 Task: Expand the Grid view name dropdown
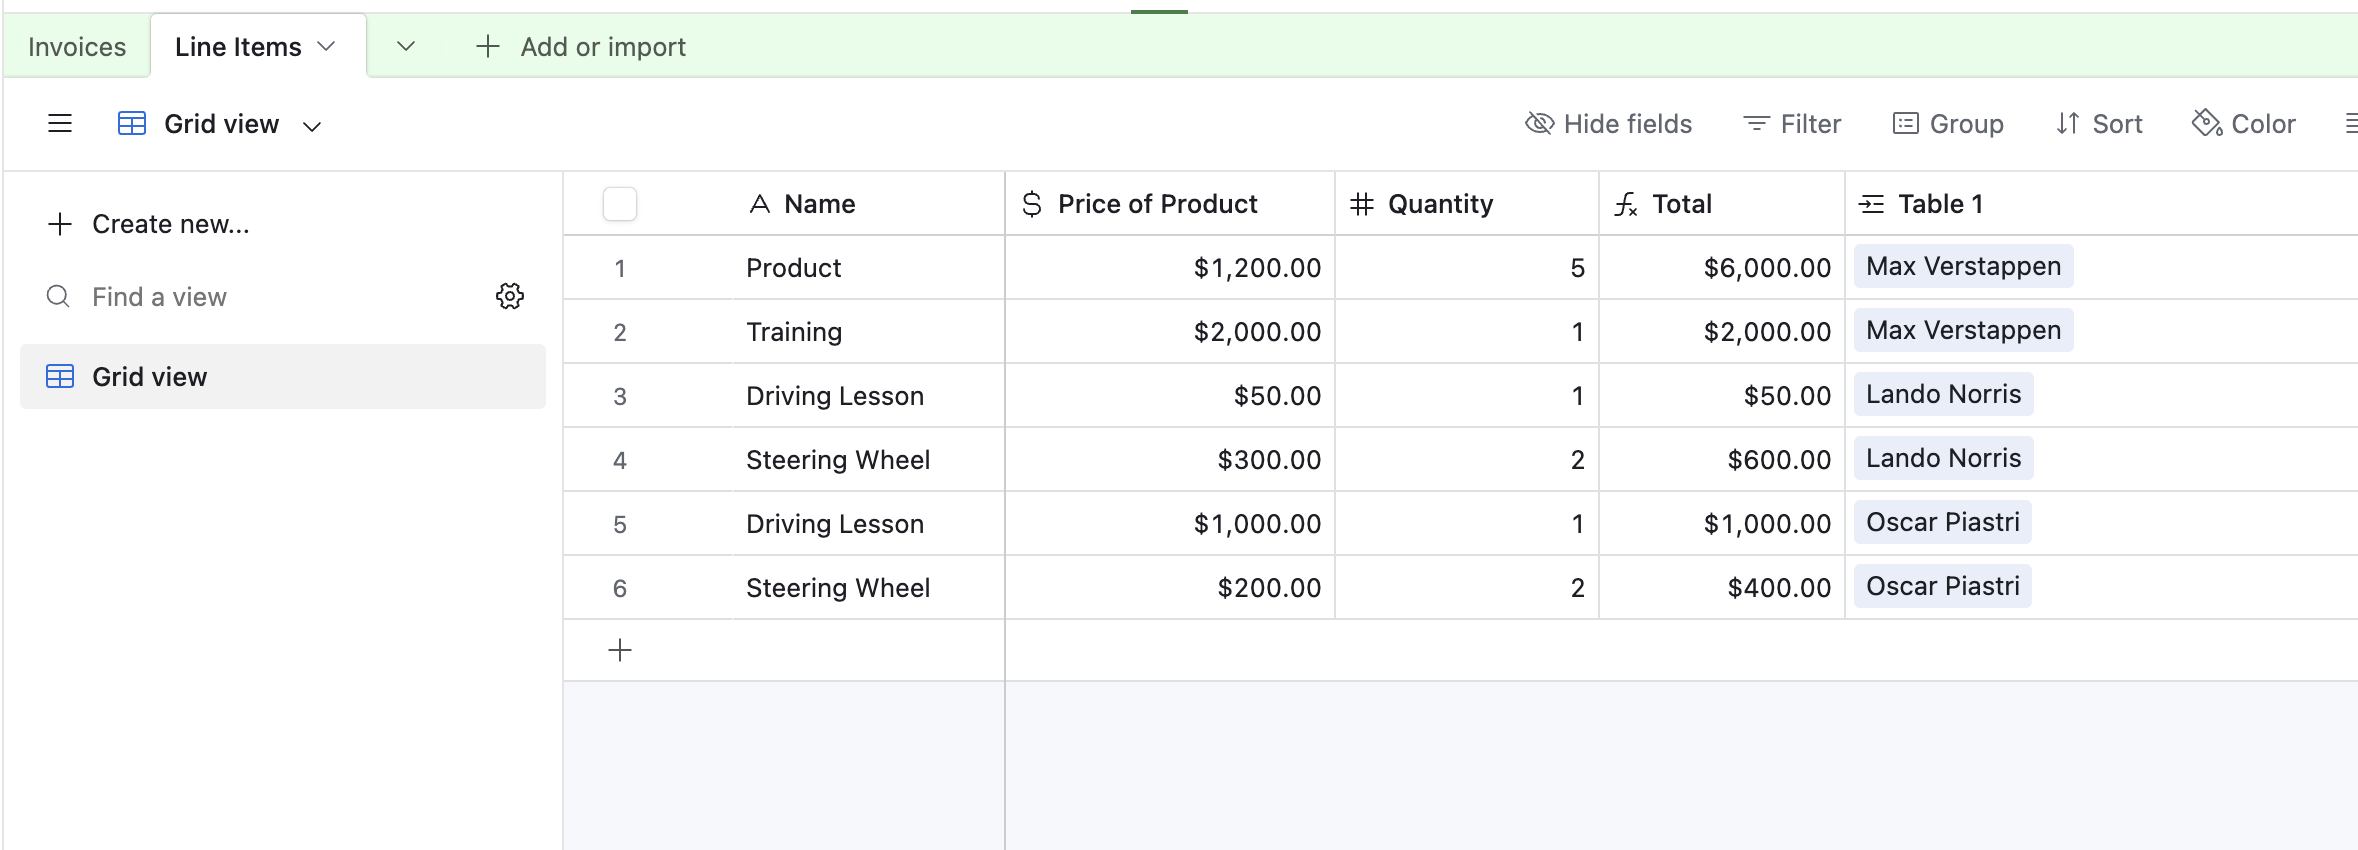click(312, 126)
